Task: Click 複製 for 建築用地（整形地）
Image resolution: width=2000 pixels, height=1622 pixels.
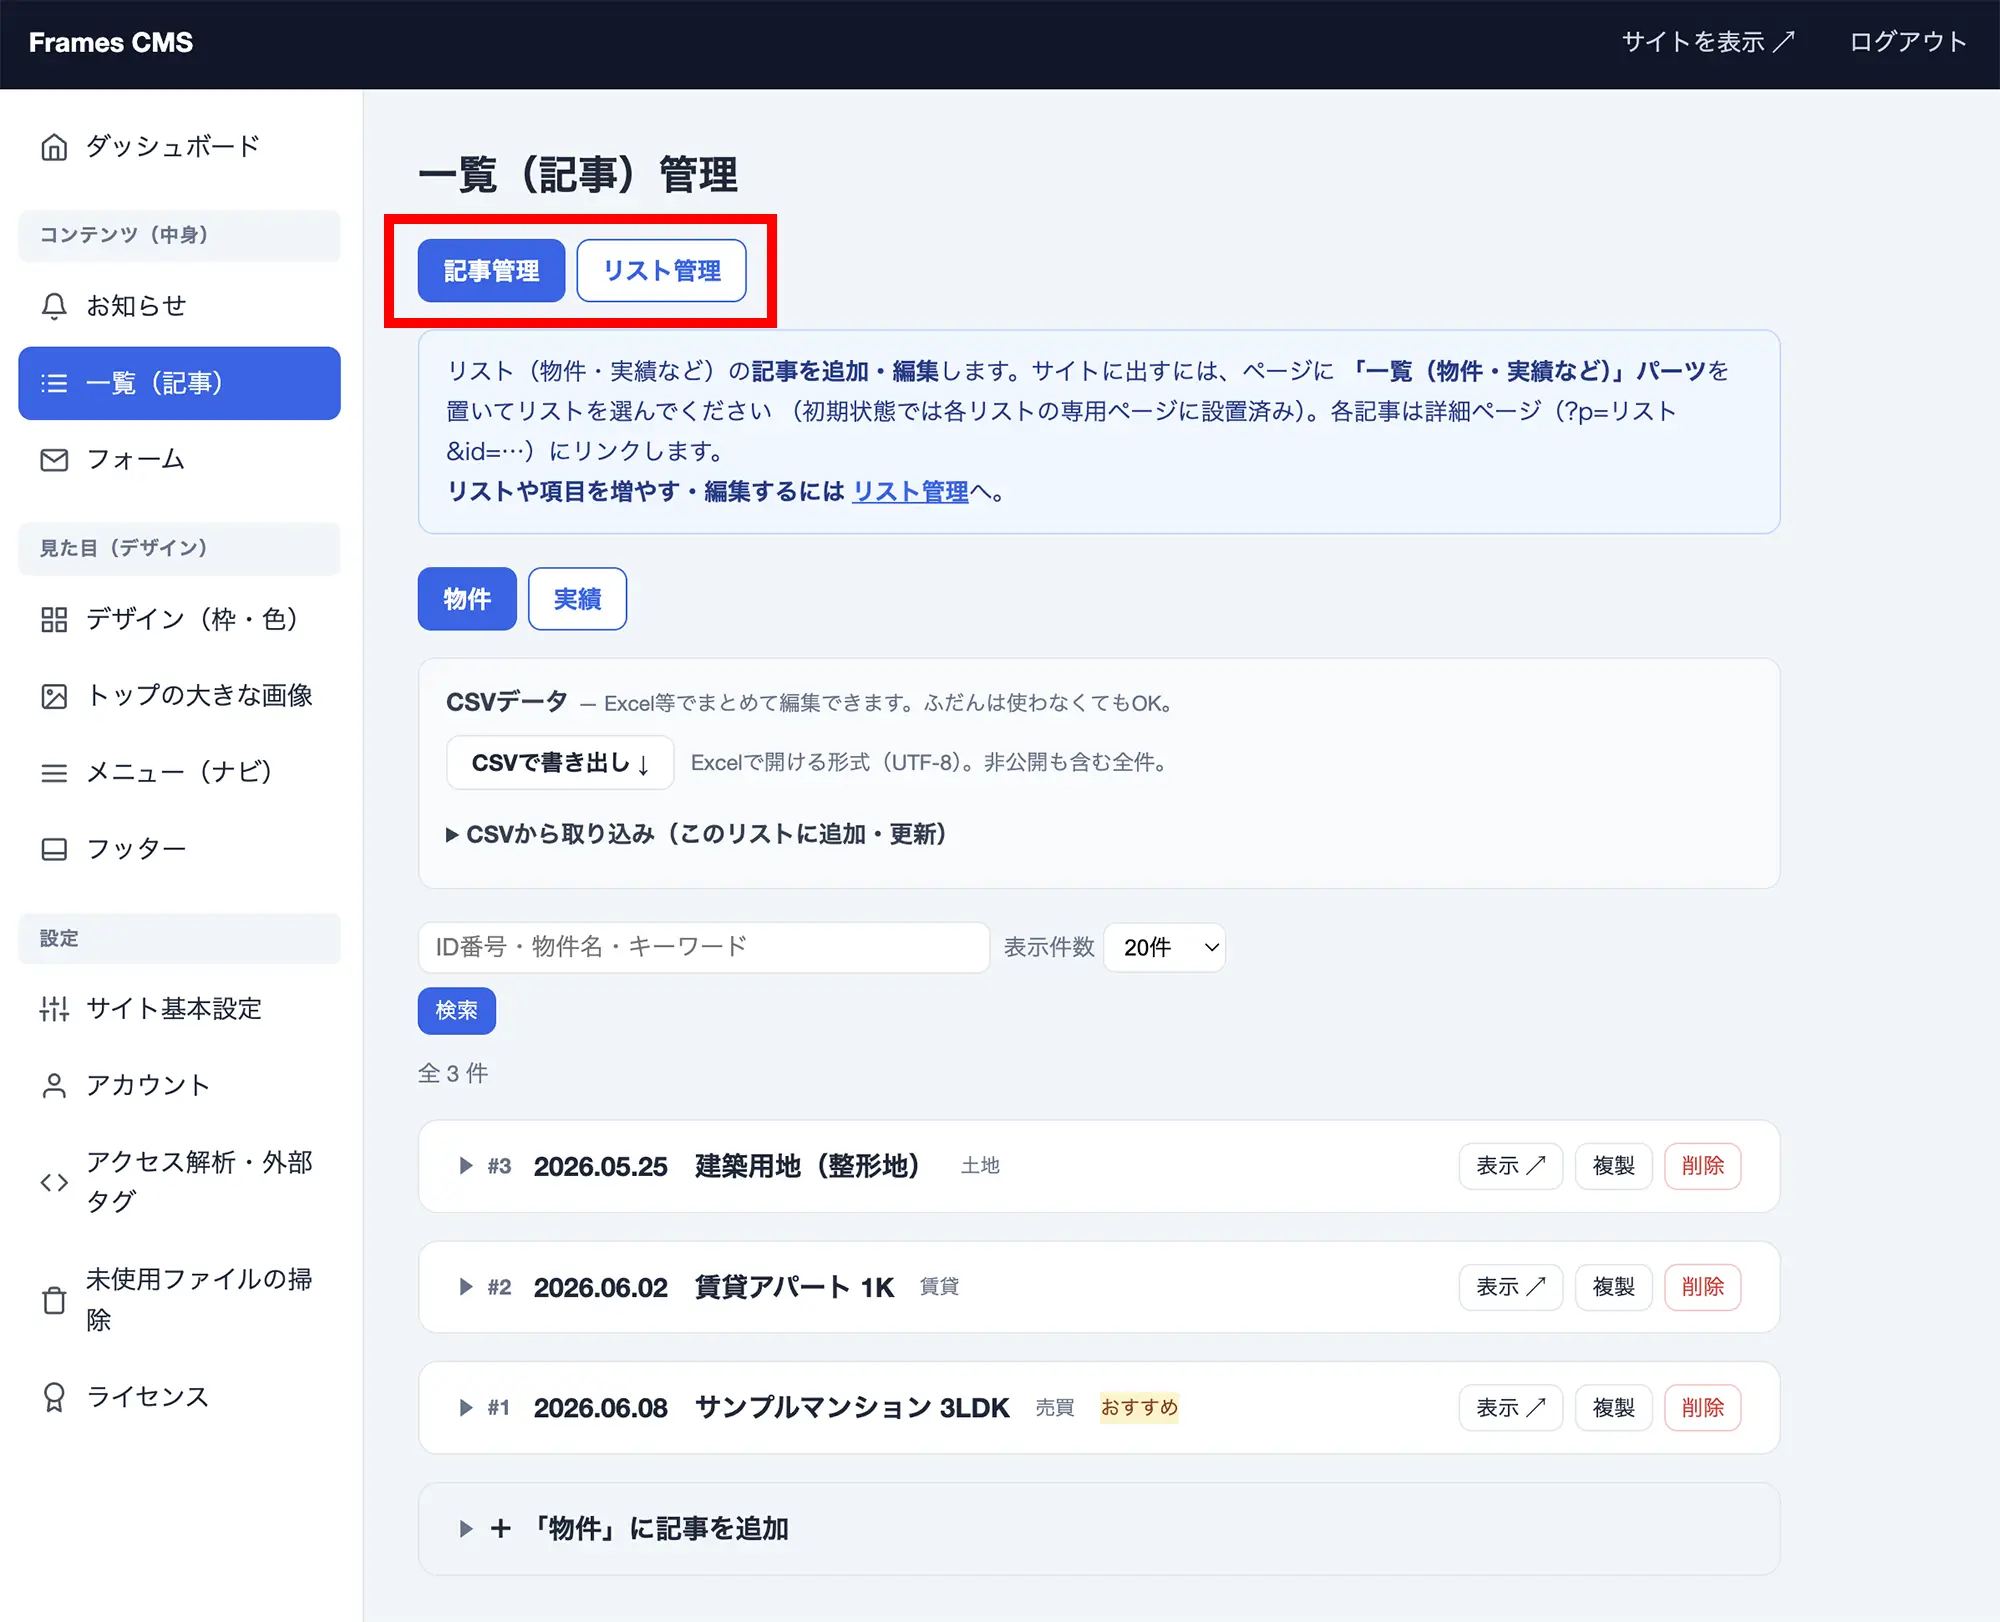Action: click(1613, 1166)
